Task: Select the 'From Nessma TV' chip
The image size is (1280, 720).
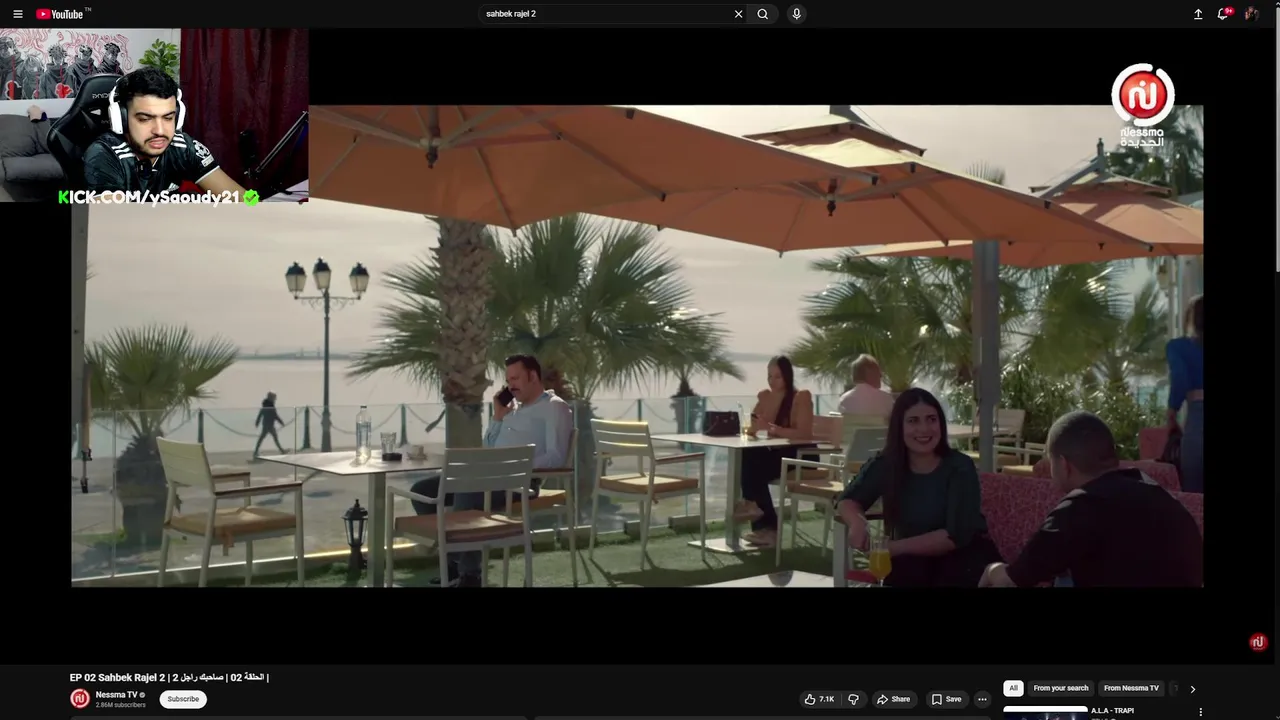Action: pos(1131,688)
